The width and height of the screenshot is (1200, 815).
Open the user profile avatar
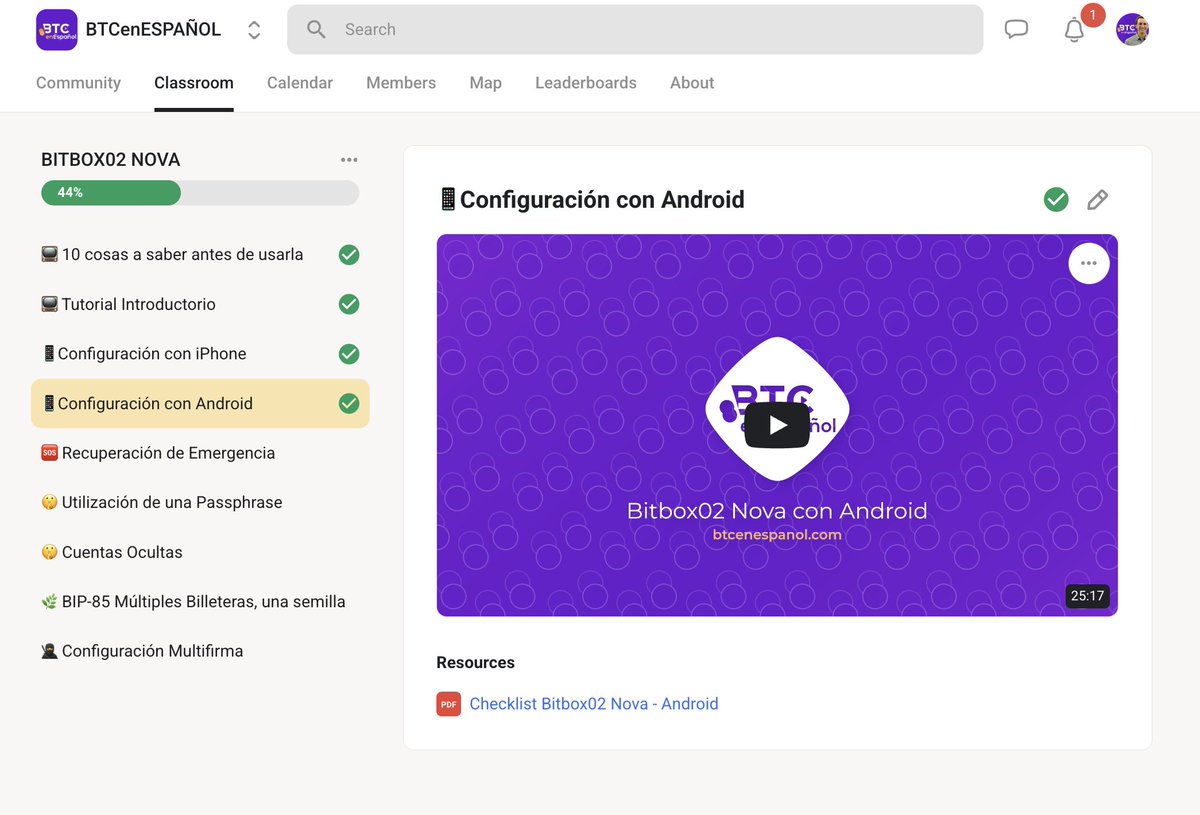tap(1132, 29)
